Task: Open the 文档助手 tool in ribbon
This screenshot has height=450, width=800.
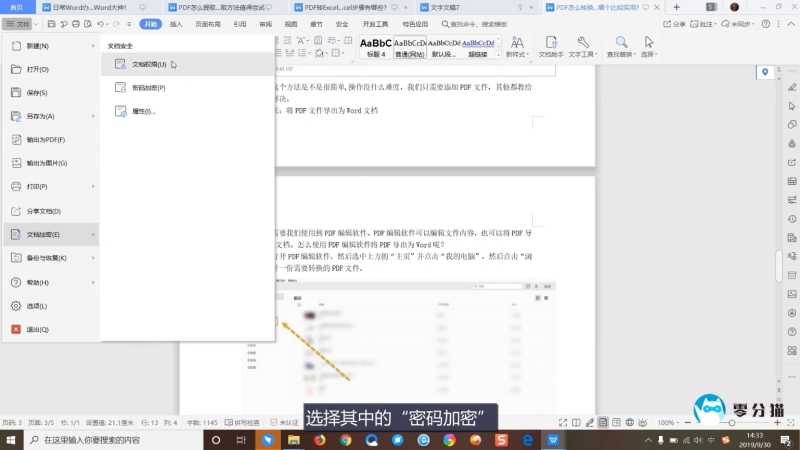Action: point(551,47)
